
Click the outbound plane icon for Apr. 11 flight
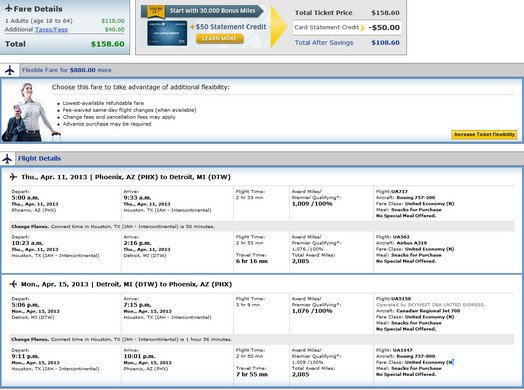click(13, 177)
